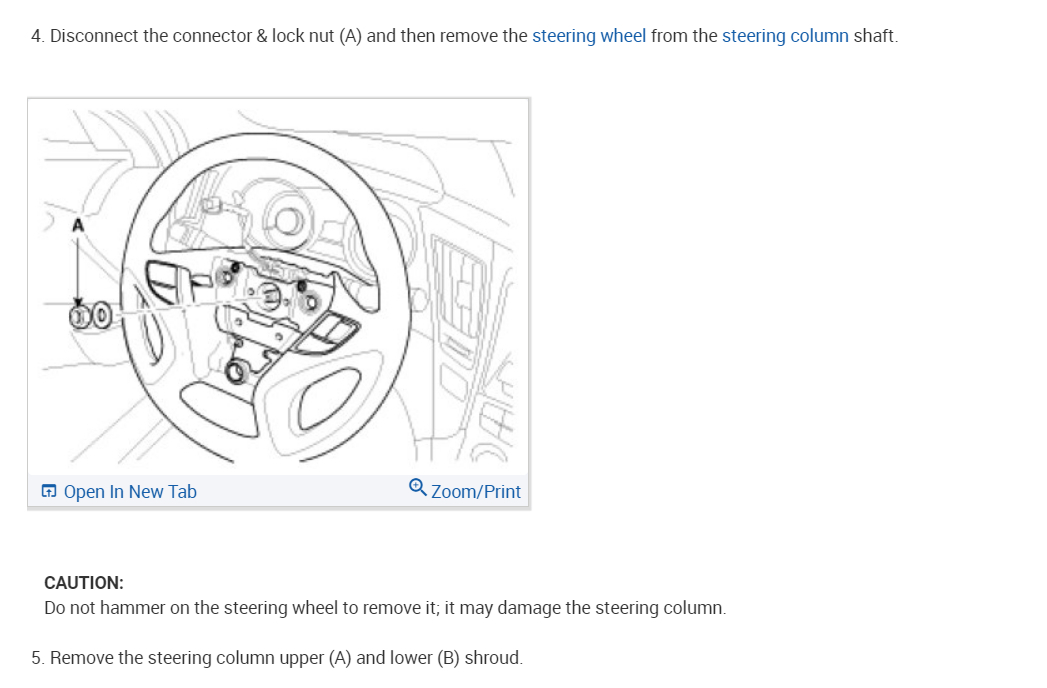Viewport: 1047px width, 688px height.
Task: Follow the 'steering column' link
Action: pyautogui.click(x=785, y=36)
